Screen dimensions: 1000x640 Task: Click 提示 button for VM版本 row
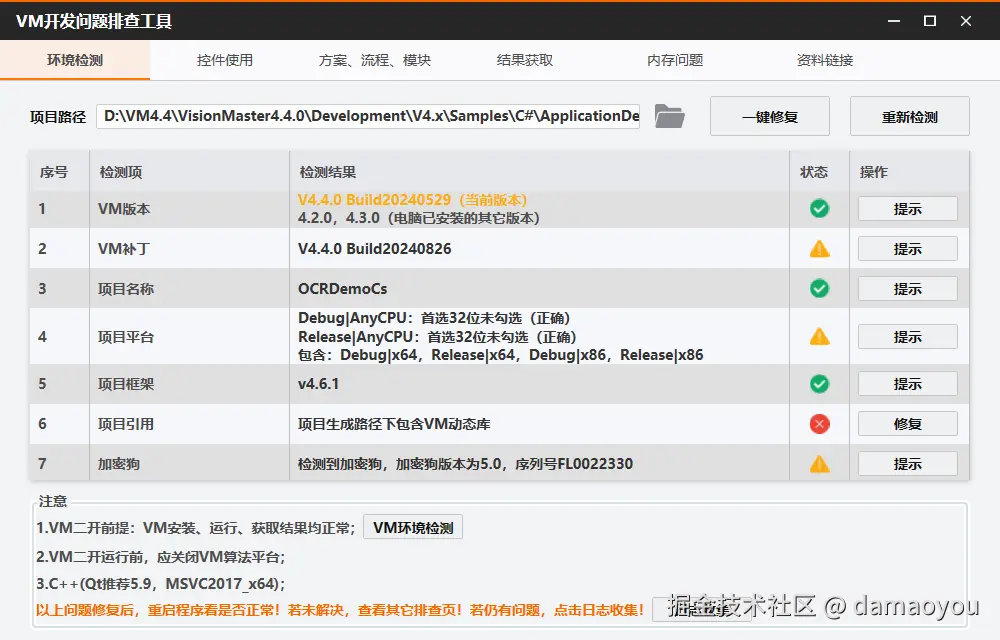(908, 208)
